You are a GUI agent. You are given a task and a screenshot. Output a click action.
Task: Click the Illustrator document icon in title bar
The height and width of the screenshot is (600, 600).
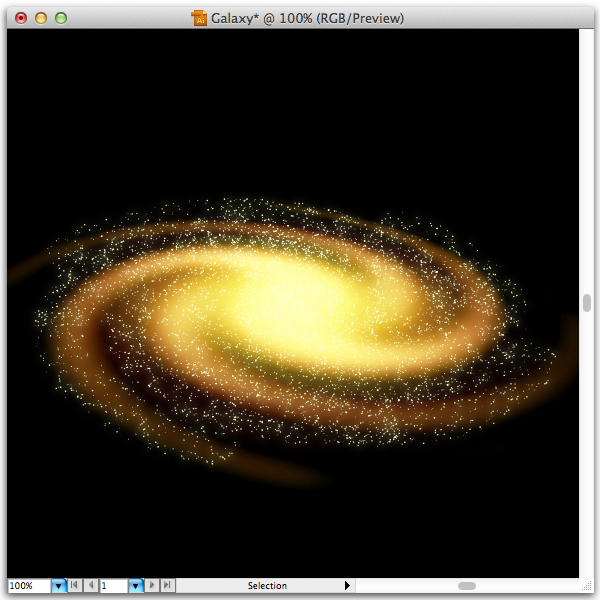pyautogui.click(x=199, y=18)
